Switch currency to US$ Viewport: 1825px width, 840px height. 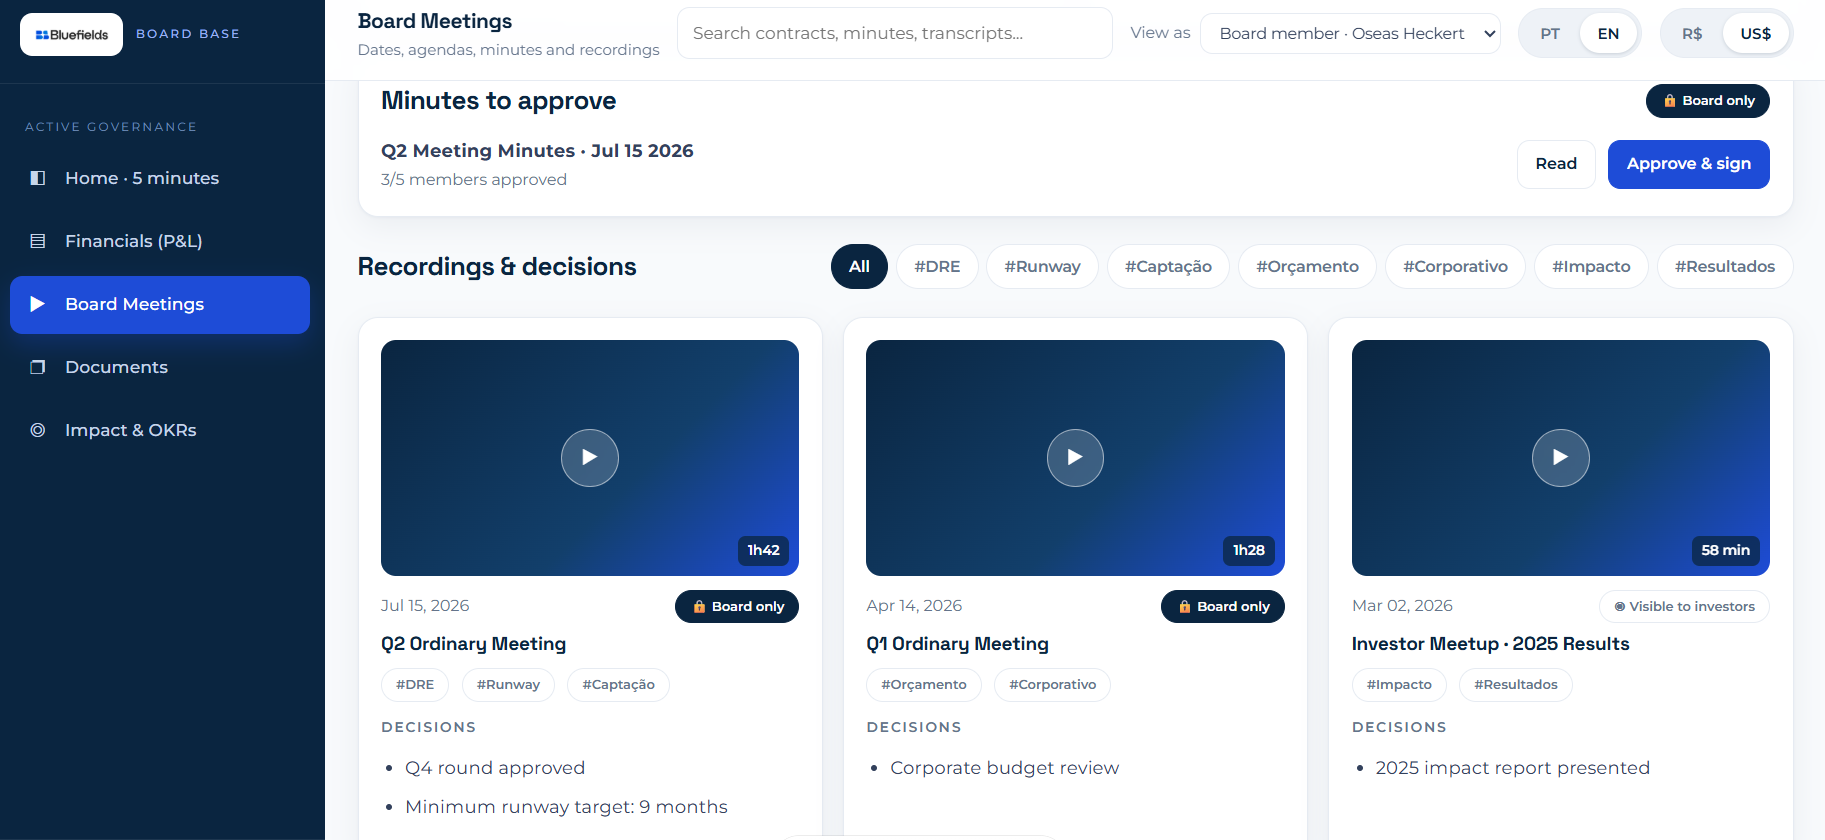coord(1756,34)
